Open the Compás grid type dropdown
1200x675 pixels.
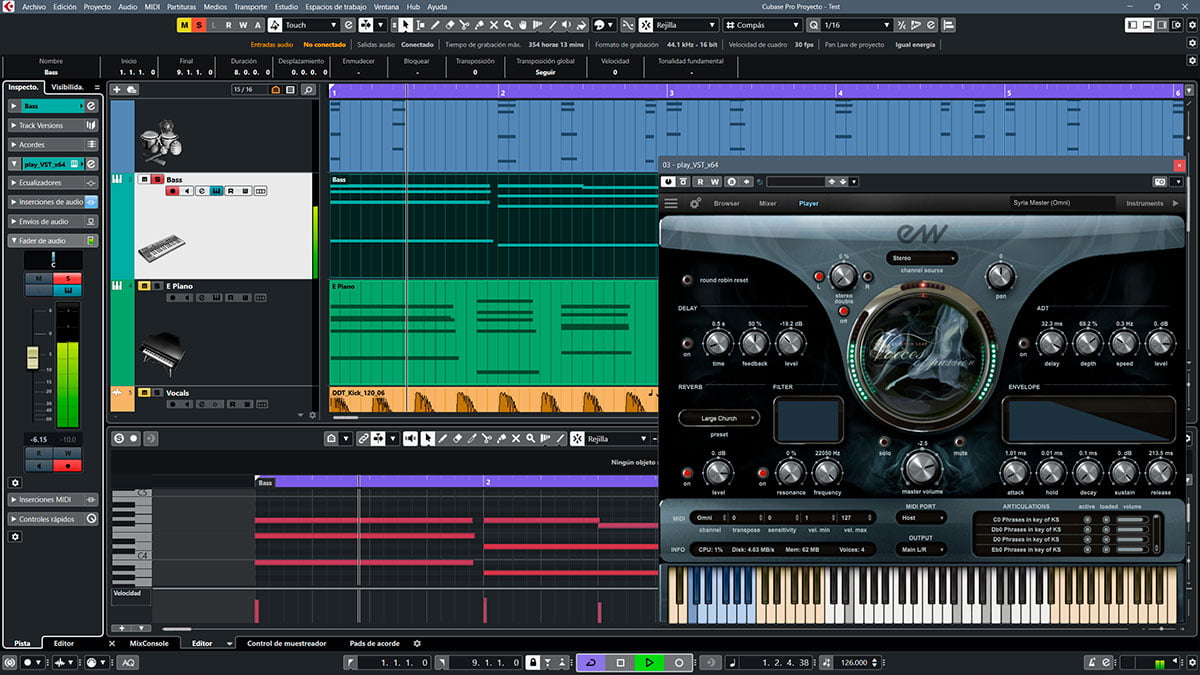click(x=761, y=24)
